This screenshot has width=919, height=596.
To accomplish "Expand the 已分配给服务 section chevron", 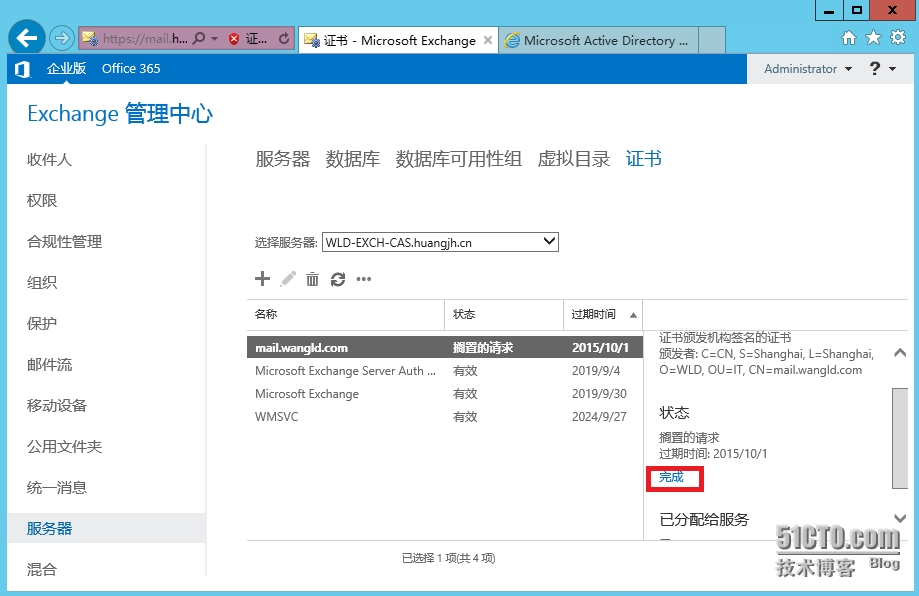I will pos(900,518).
